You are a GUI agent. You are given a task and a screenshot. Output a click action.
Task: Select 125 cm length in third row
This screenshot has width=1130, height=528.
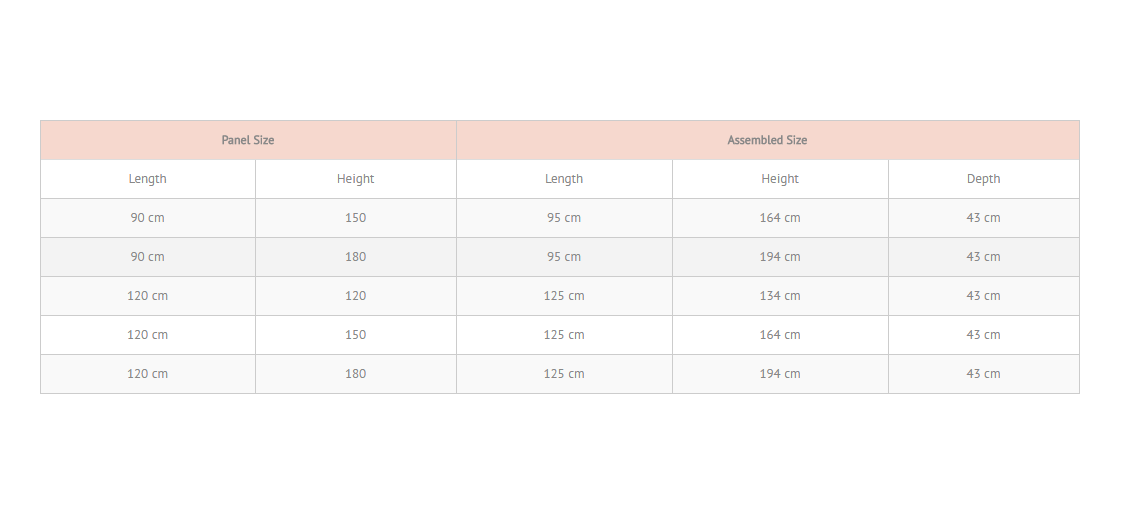pos(564,295)
